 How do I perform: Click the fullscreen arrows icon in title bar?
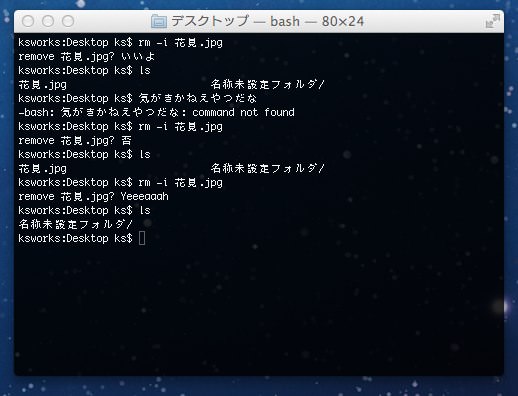coord(493,21)
